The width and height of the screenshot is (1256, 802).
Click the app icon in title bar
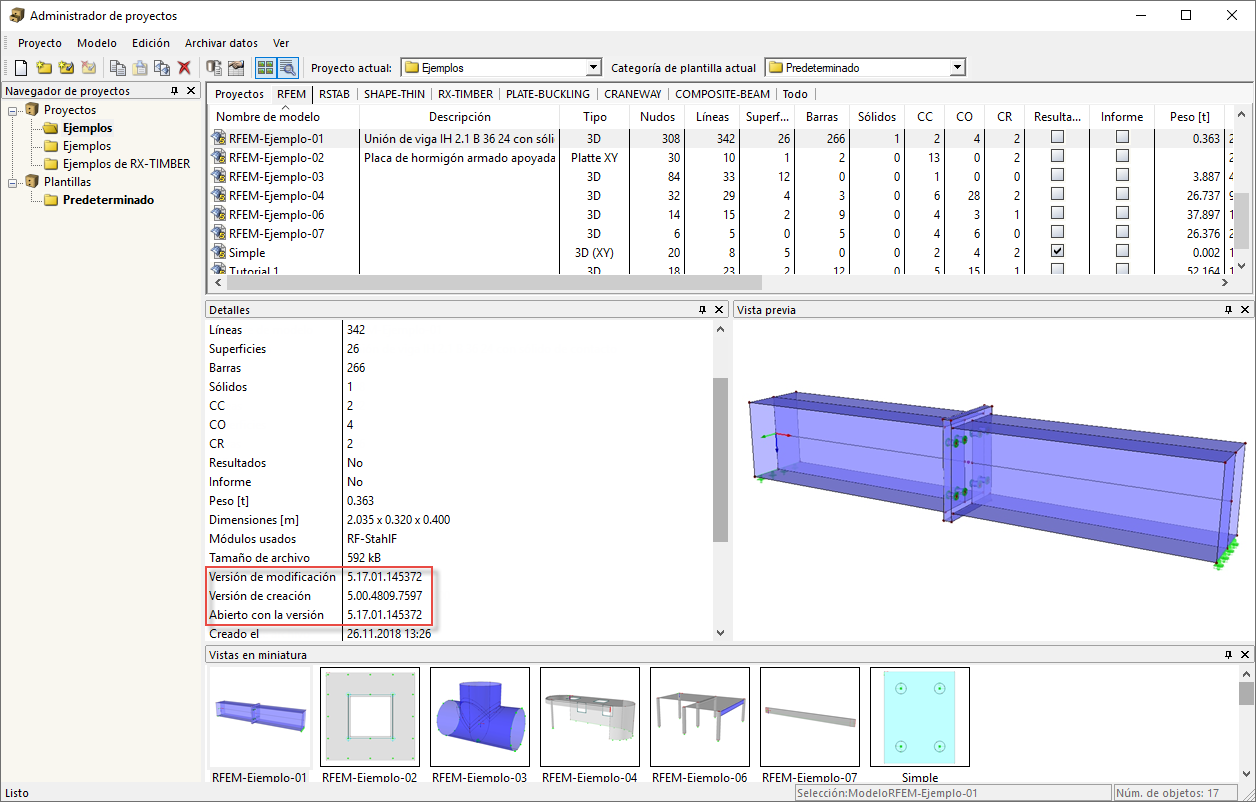point(17,15)
